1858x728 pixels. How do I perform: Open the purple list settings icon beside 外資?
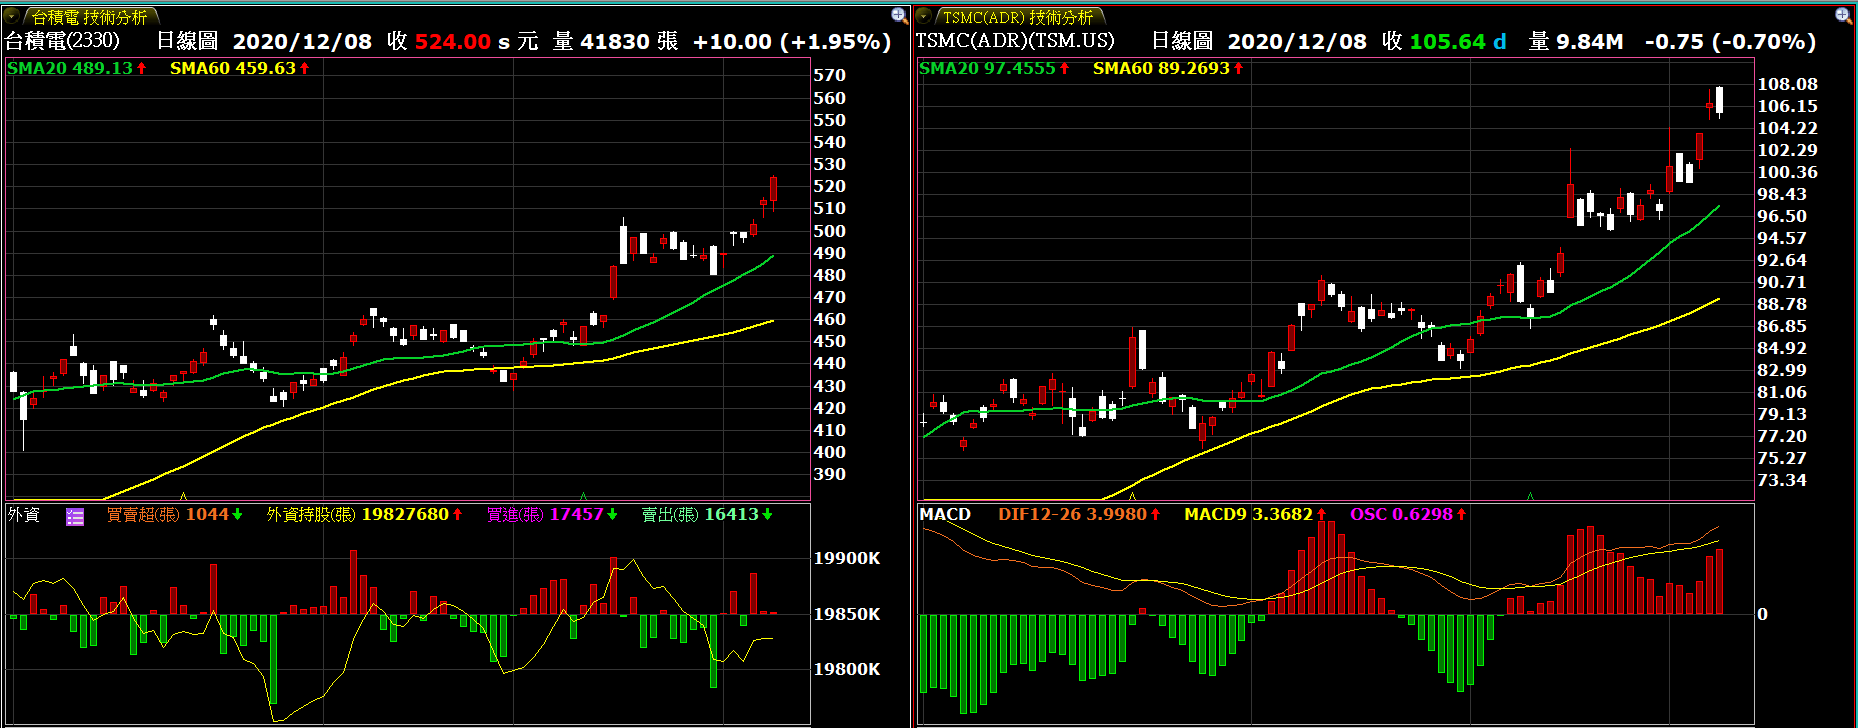pos(75,516)
